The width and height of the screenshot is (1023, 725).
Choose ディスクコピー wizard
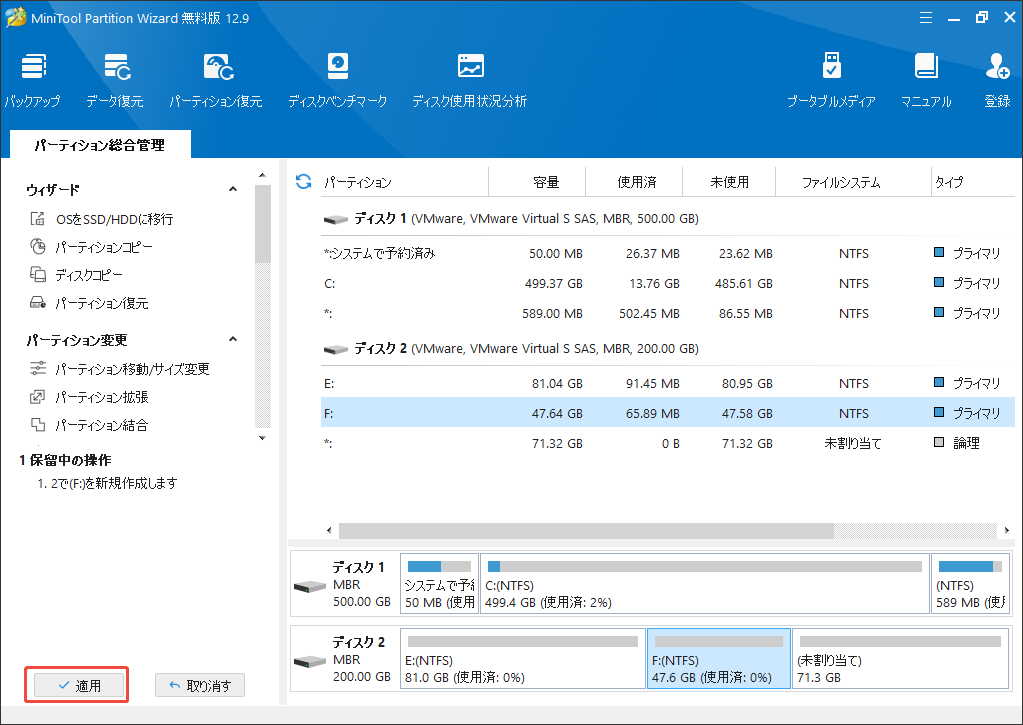[76, 275]
